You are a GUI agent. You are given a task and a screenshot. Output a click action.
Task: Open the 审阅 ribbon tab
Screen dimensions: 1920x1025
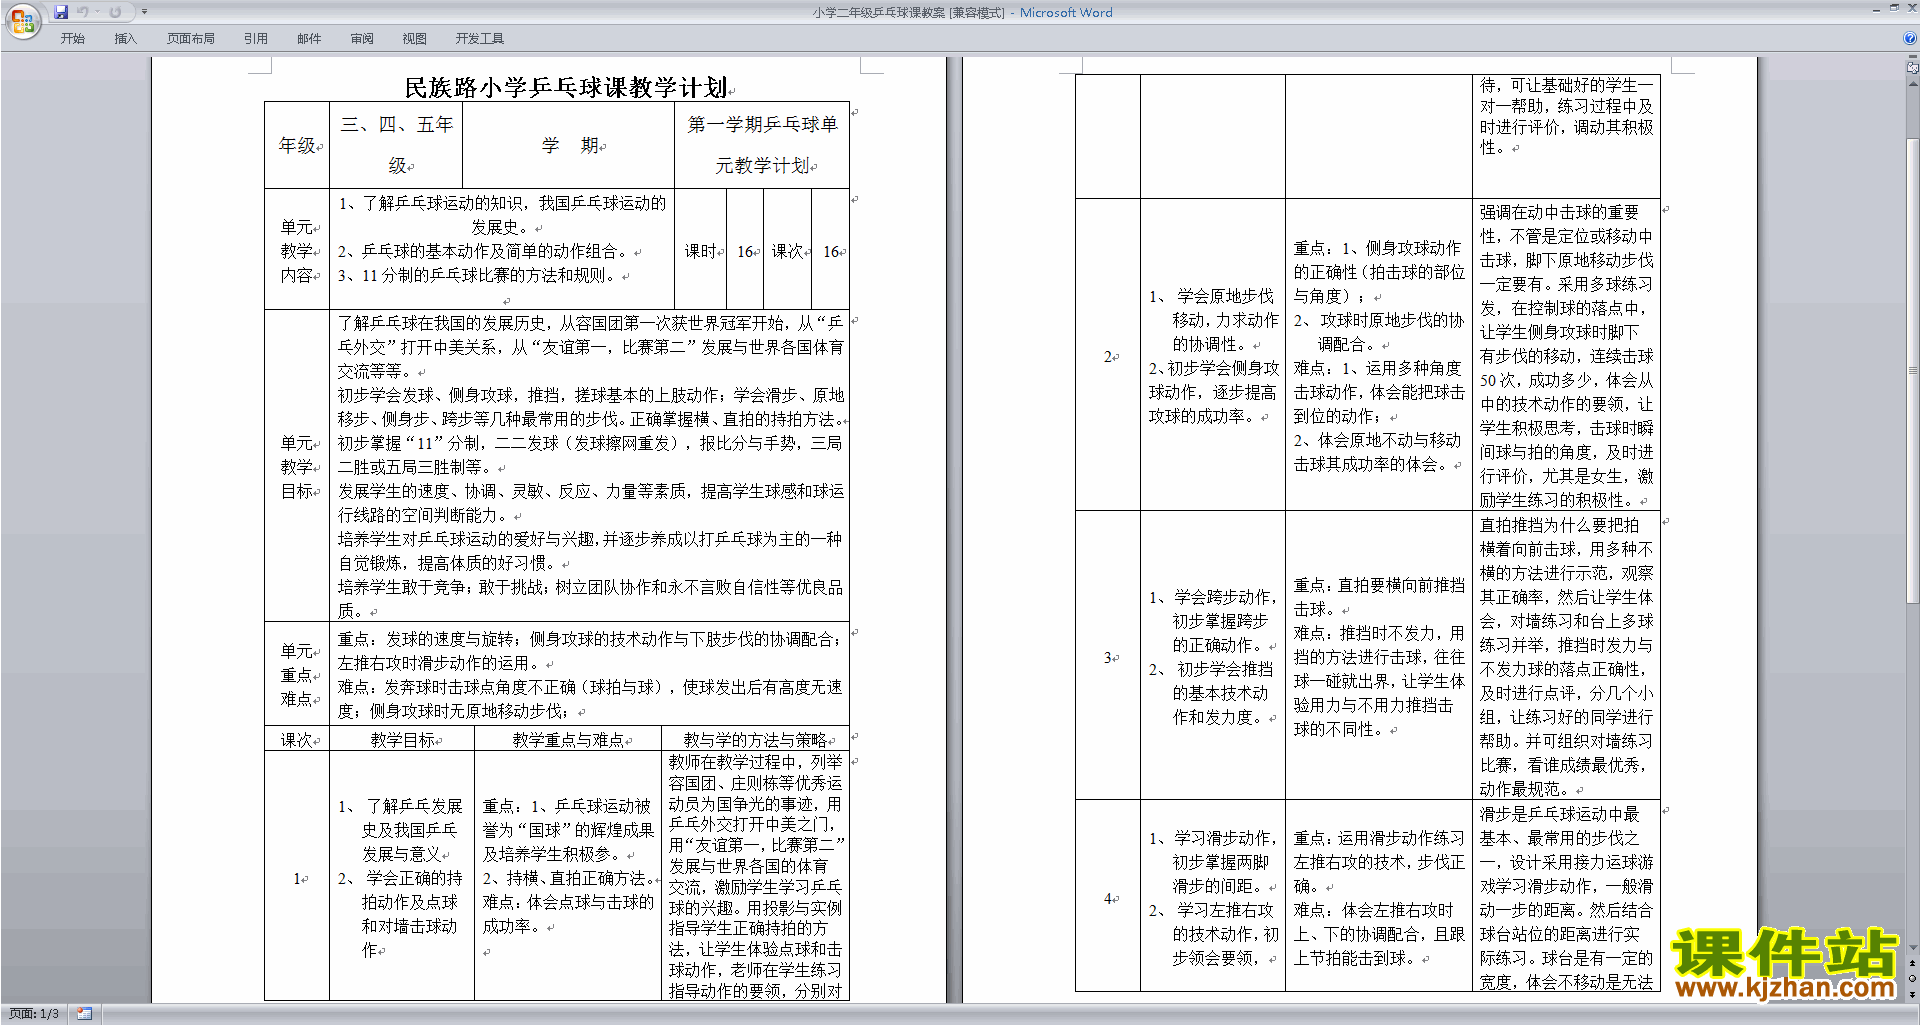362,39
